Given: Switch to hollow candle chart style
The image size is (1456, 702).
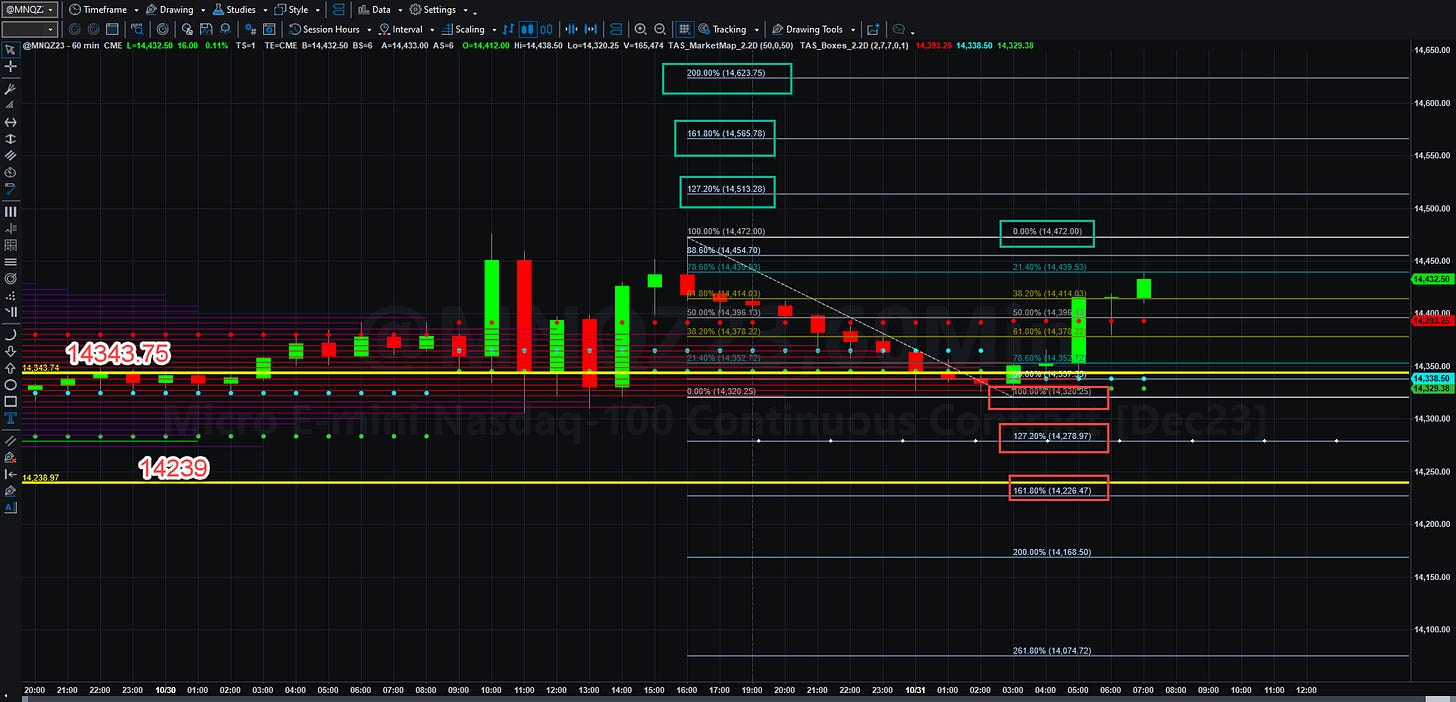Looking at the screenshot, I should pos(546,30).
